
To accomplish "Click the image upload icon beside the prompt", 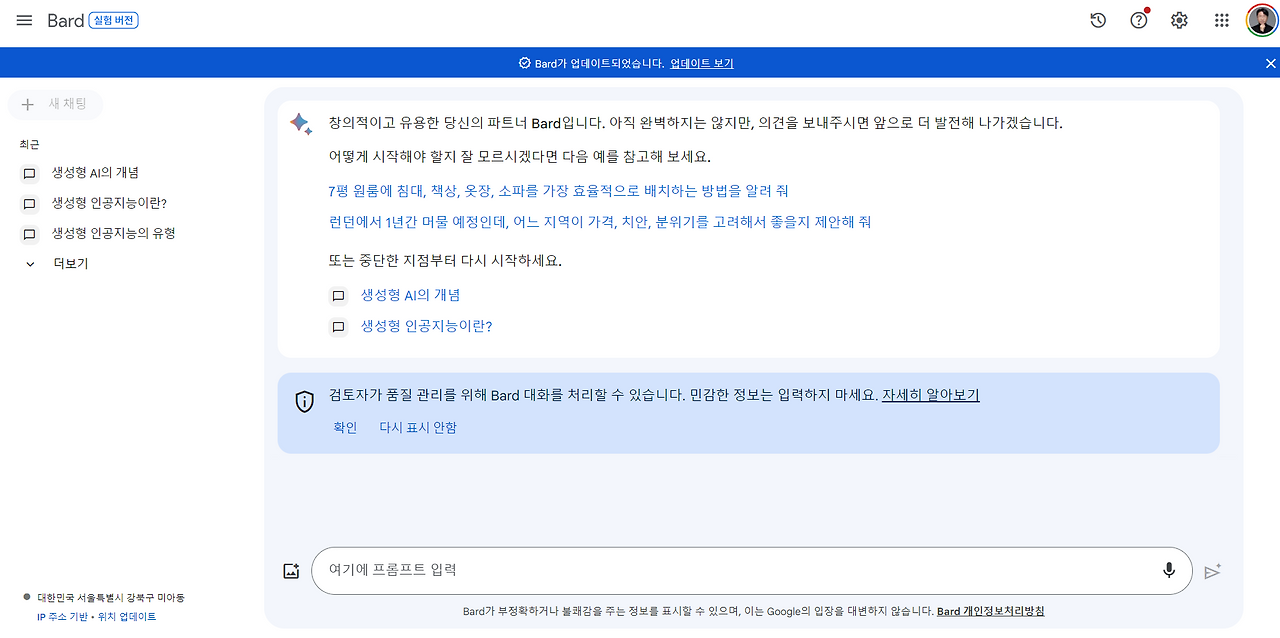I will pos(291,570).
